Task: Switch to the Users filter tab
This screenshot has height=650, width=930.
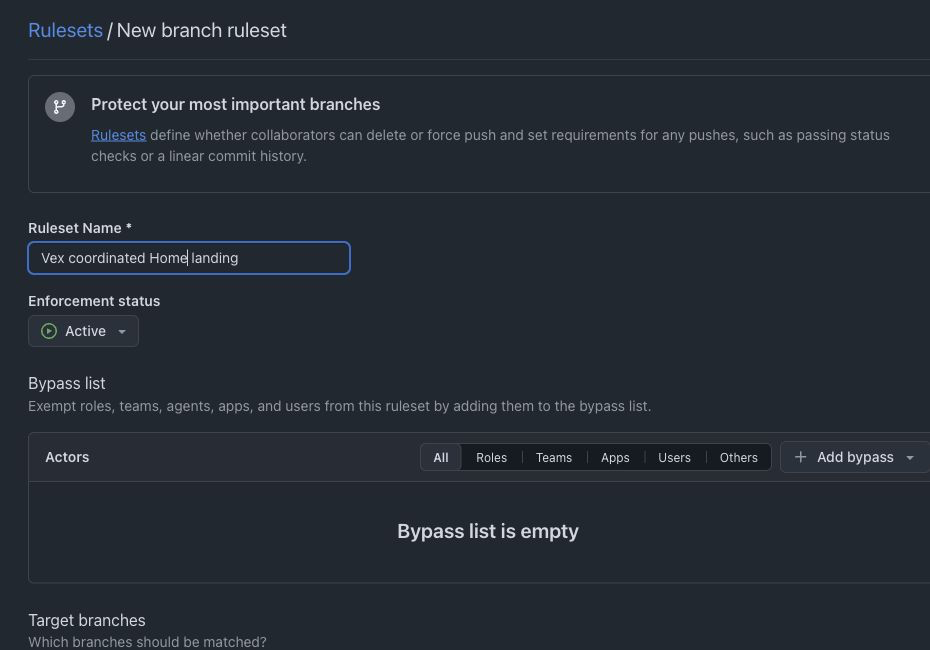Action: click(674, 457)
